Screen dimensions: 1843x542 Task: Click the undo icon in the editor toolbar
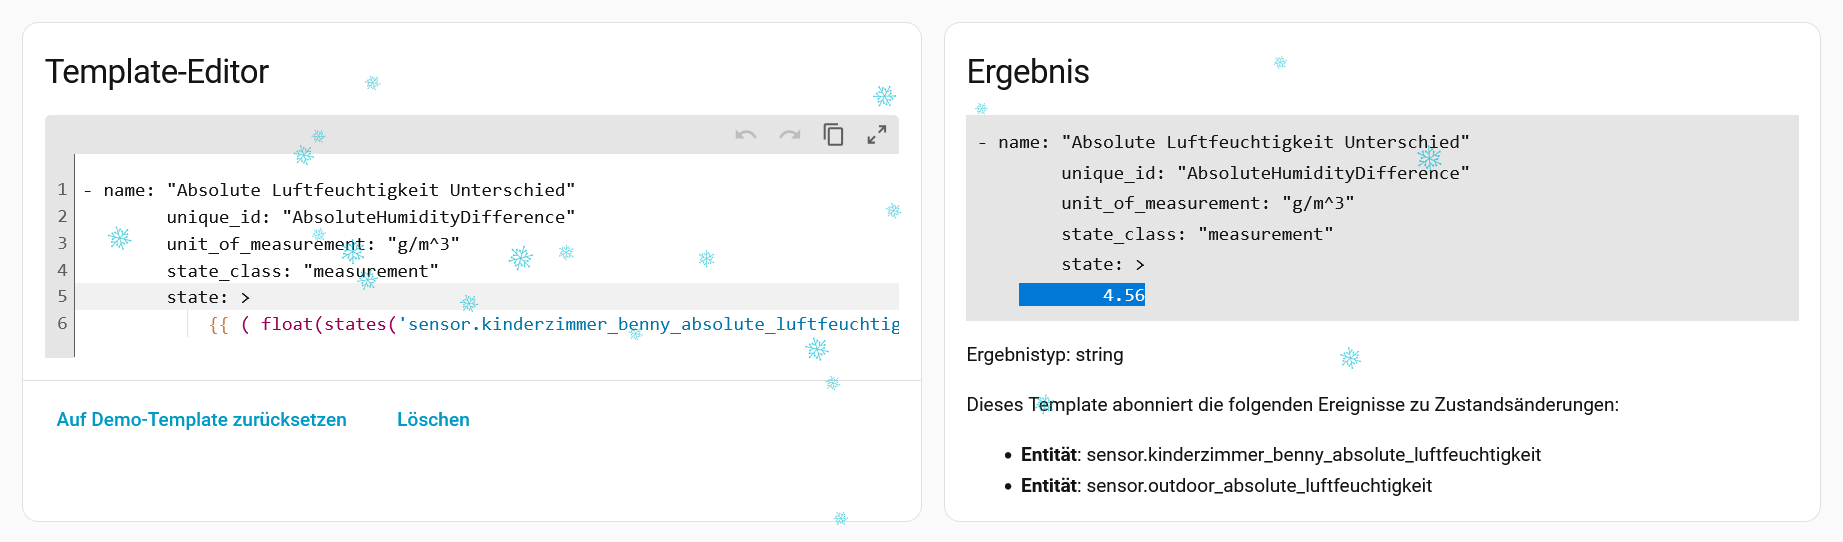[x=746, y=135]
